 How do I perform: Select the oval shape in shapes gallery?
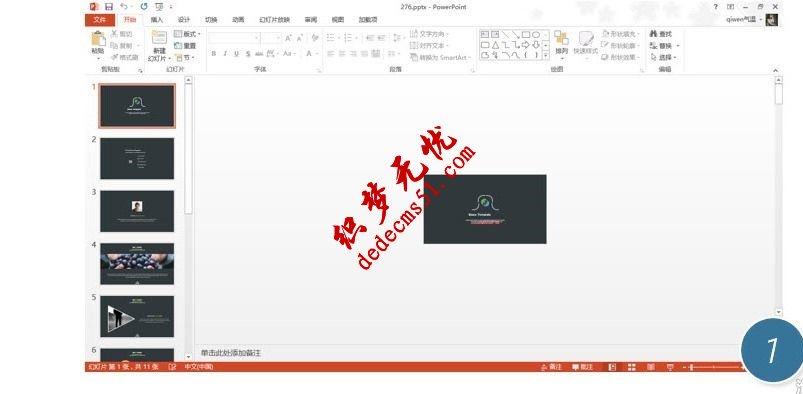(536, 34)
